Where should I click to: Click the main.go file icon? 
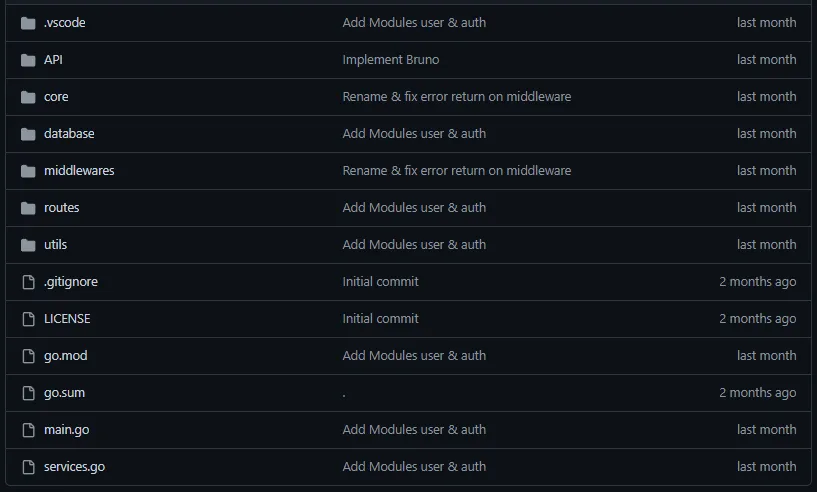pos(28,430)
